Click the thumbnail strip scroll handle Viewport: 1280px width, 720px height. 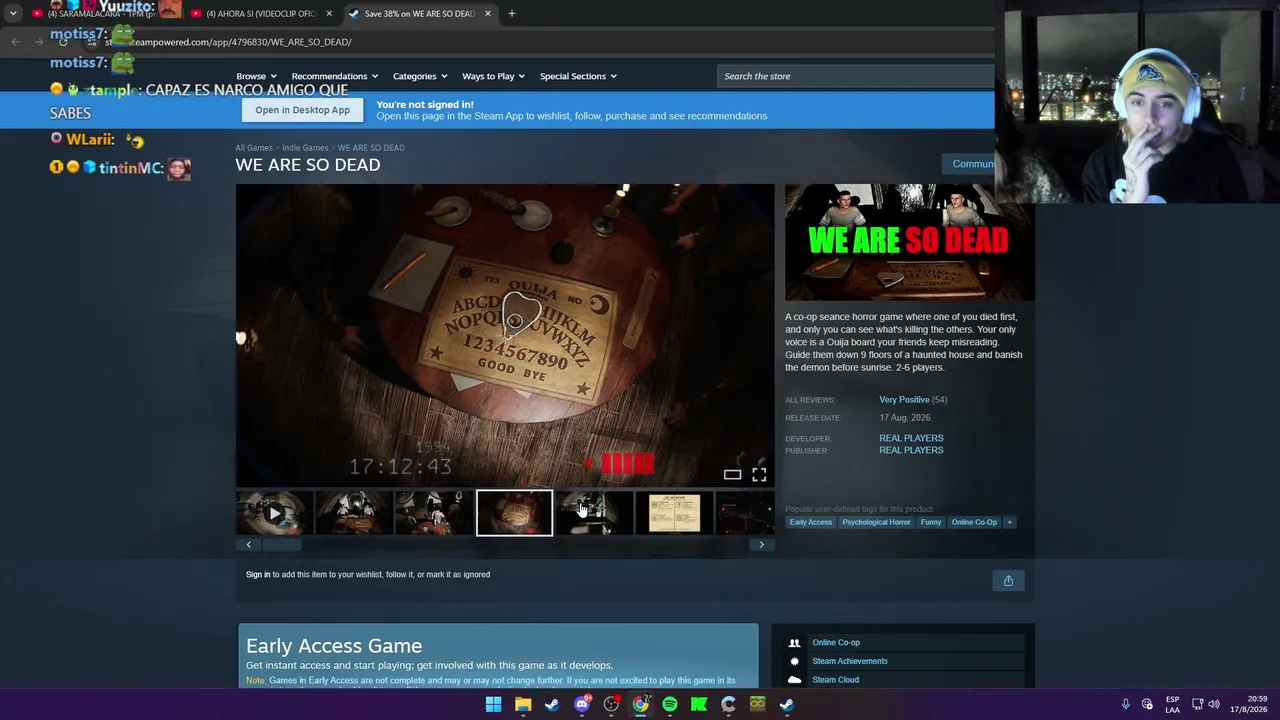pyautogui.click(x=282, y=545)
